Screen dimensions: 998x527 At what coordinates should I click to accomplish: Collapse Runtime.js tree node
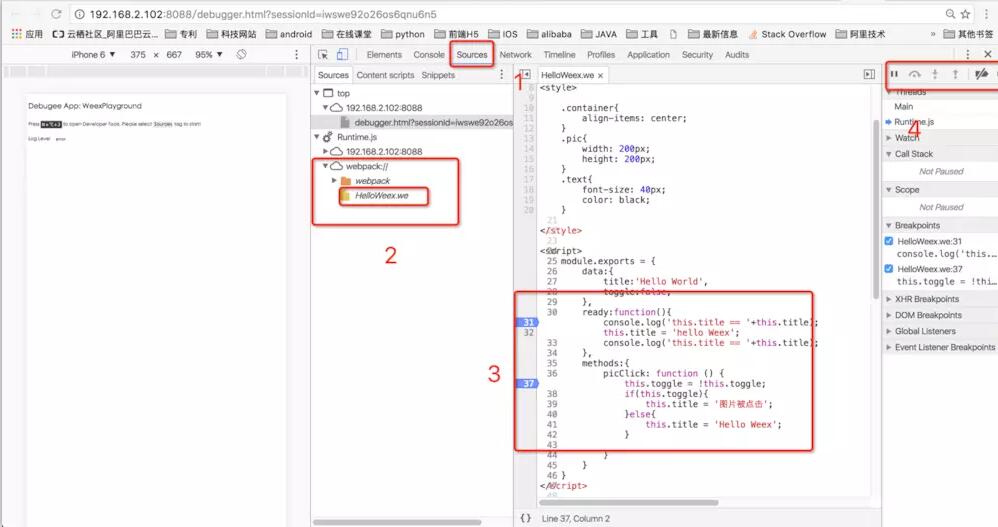click(317, 137)
